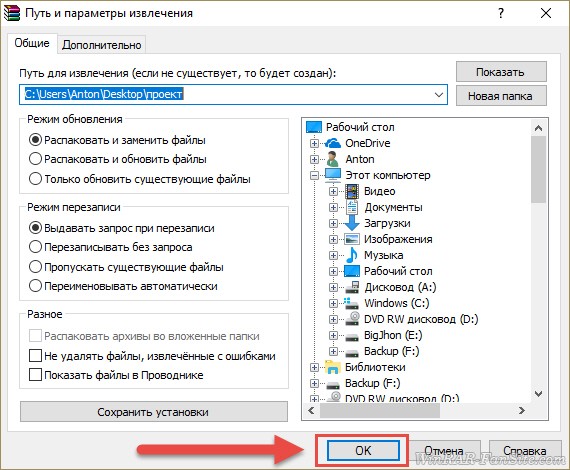Expand the Windows (C:) tree node

tap(333, 303)
